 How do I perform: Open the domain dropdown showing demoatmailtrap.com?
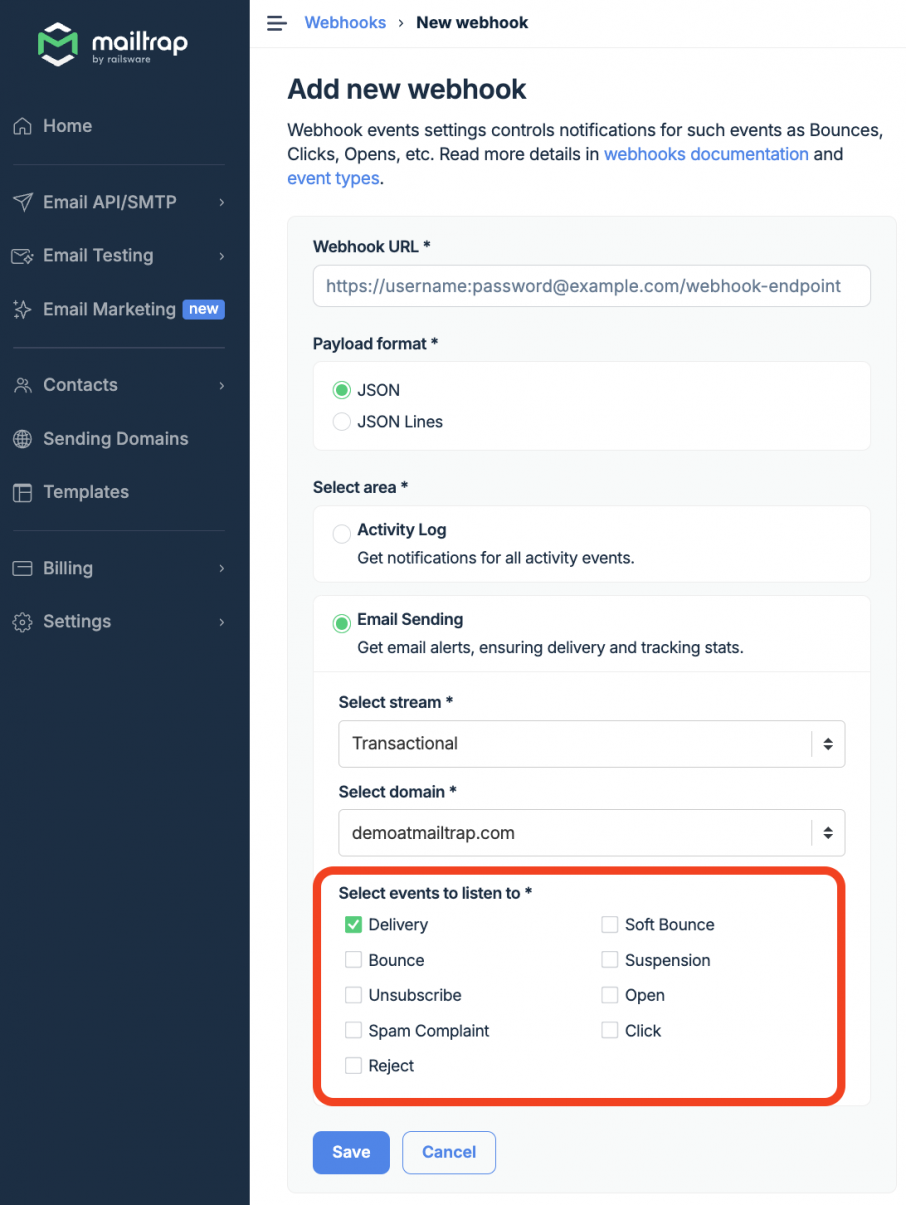tap(592, 832)
